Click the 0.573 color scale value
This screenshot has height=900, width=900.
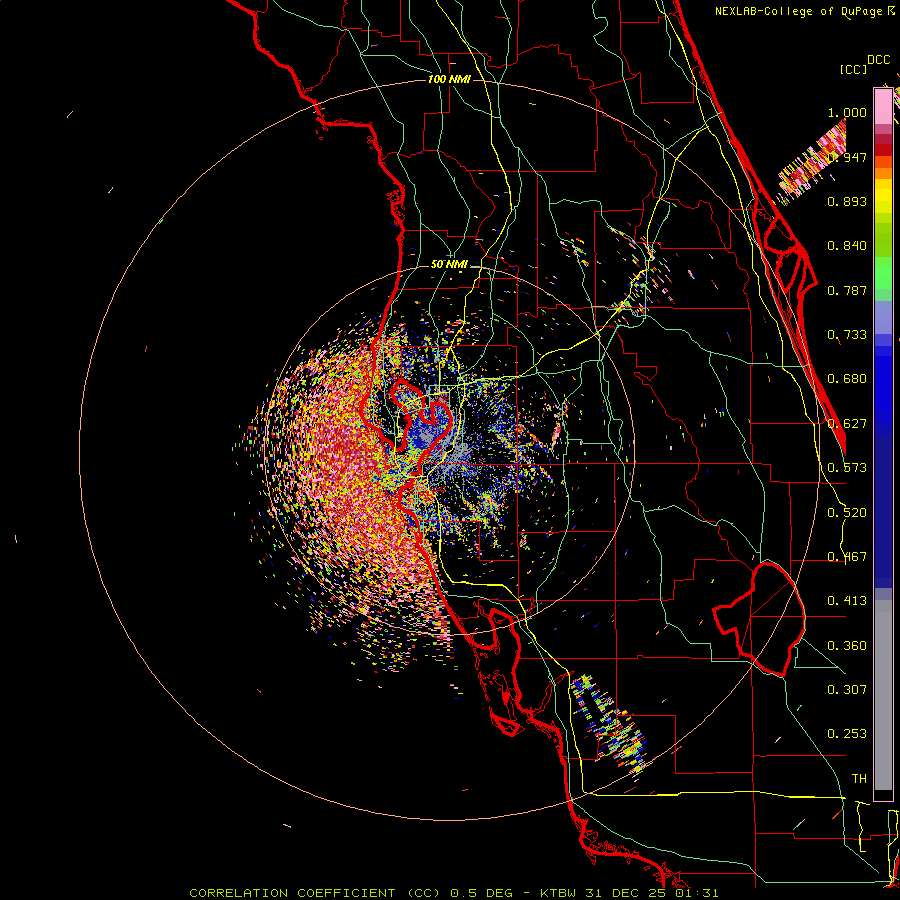click(847, 468)
